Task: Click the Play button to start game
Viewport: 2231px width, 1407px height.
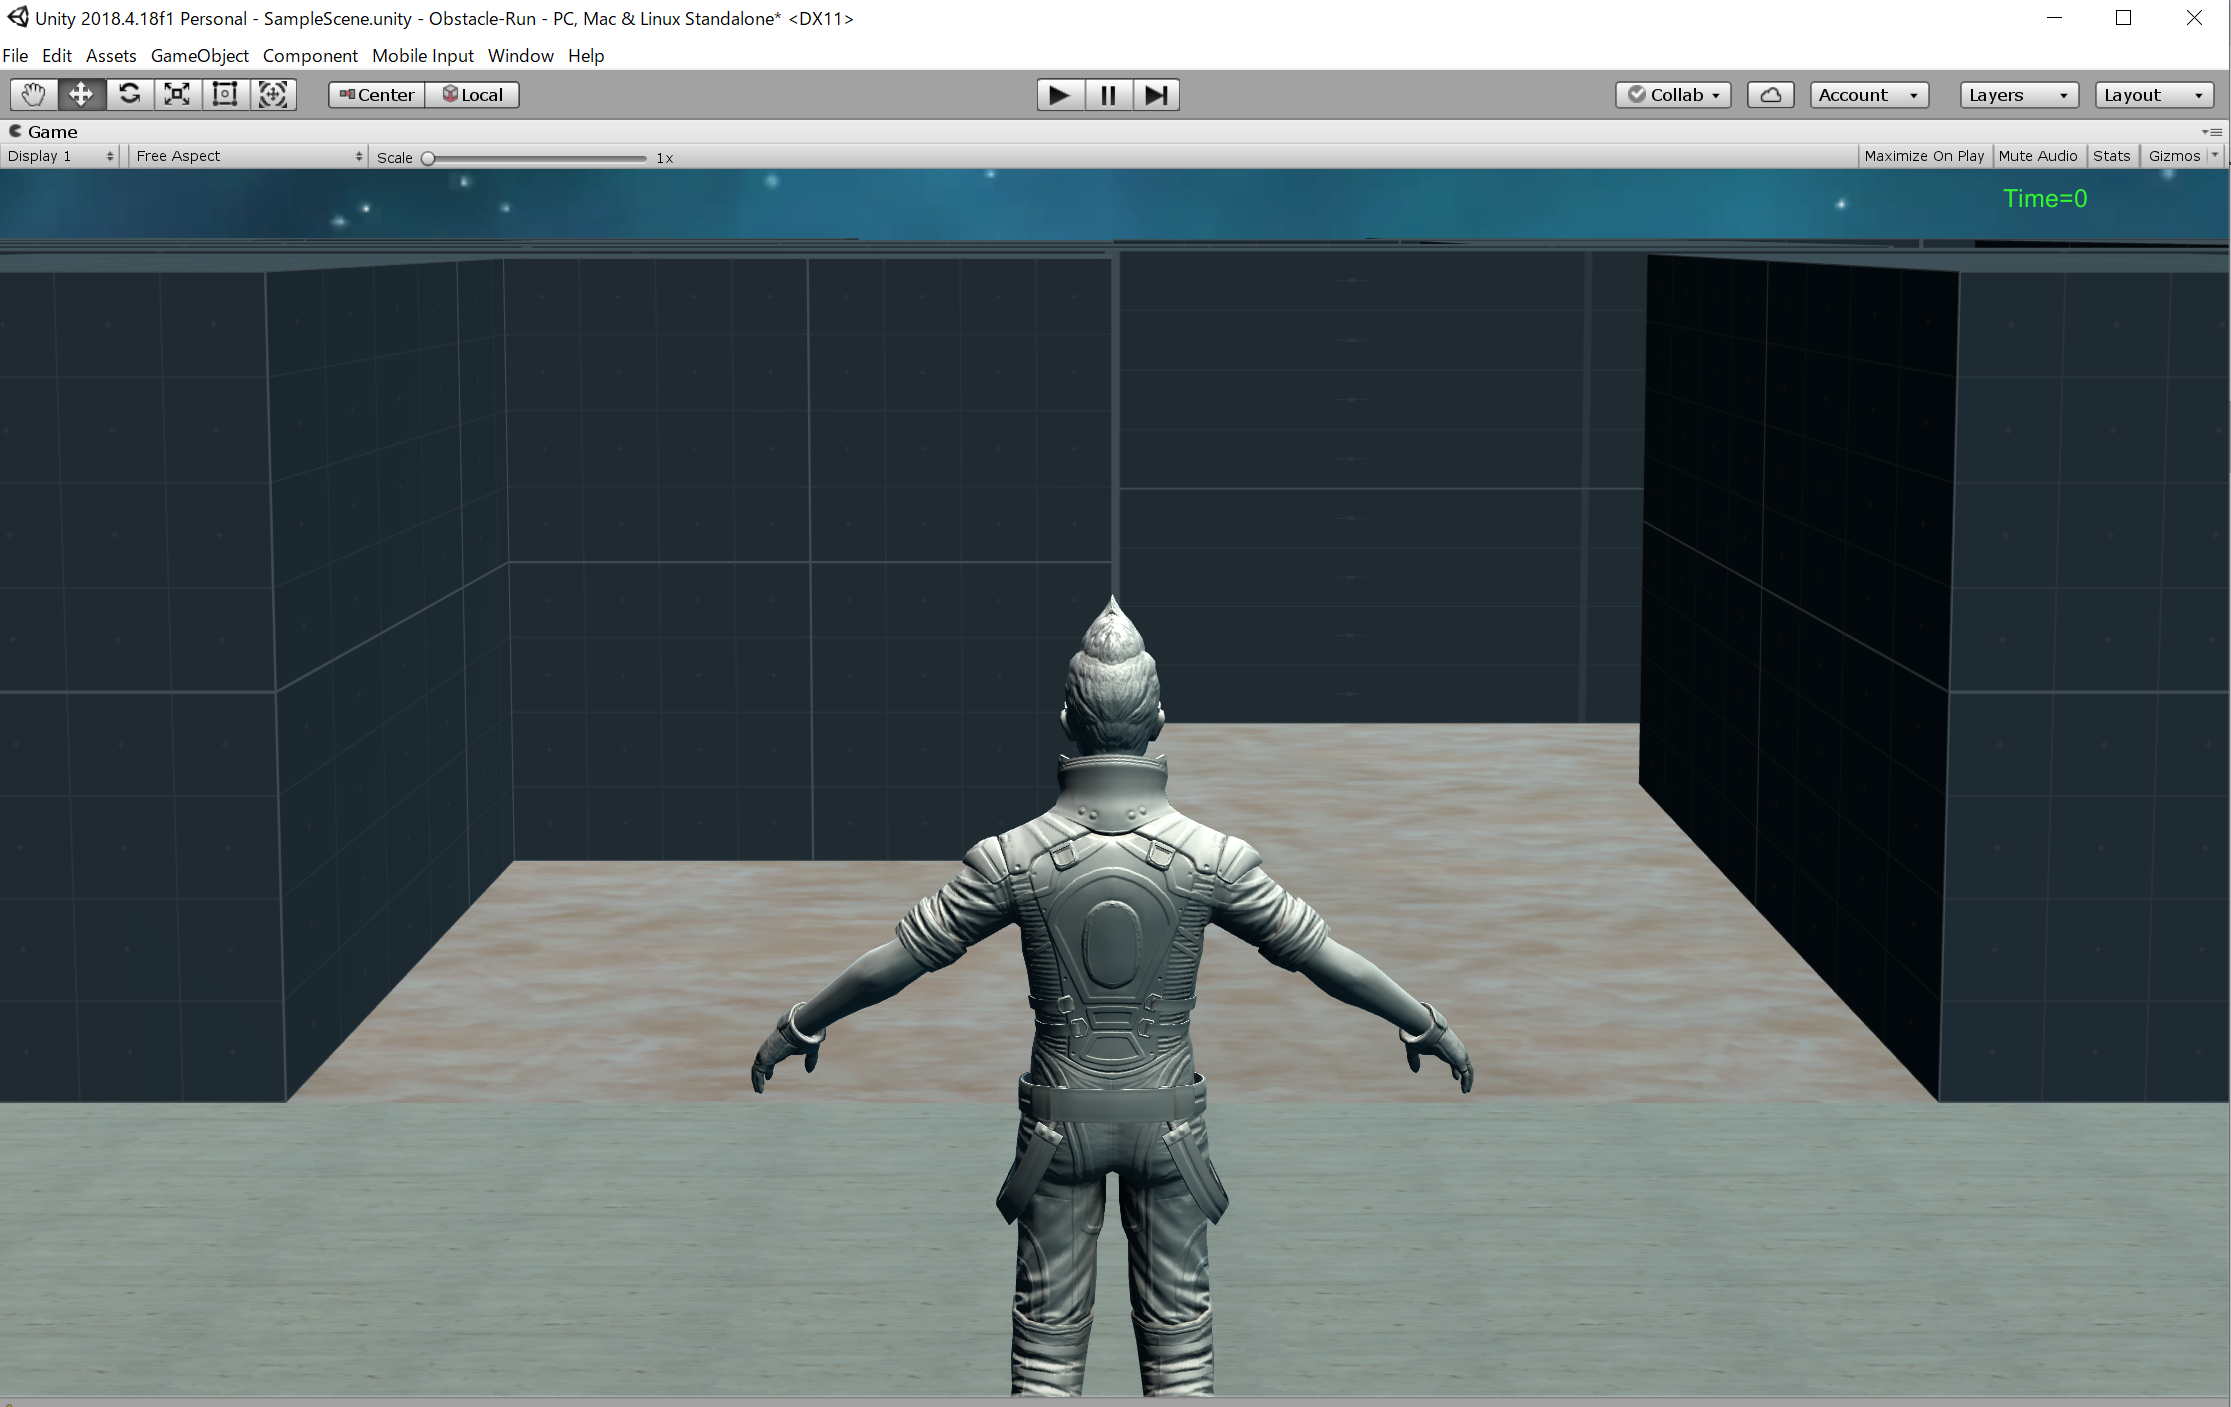Action: point(1055,94)
